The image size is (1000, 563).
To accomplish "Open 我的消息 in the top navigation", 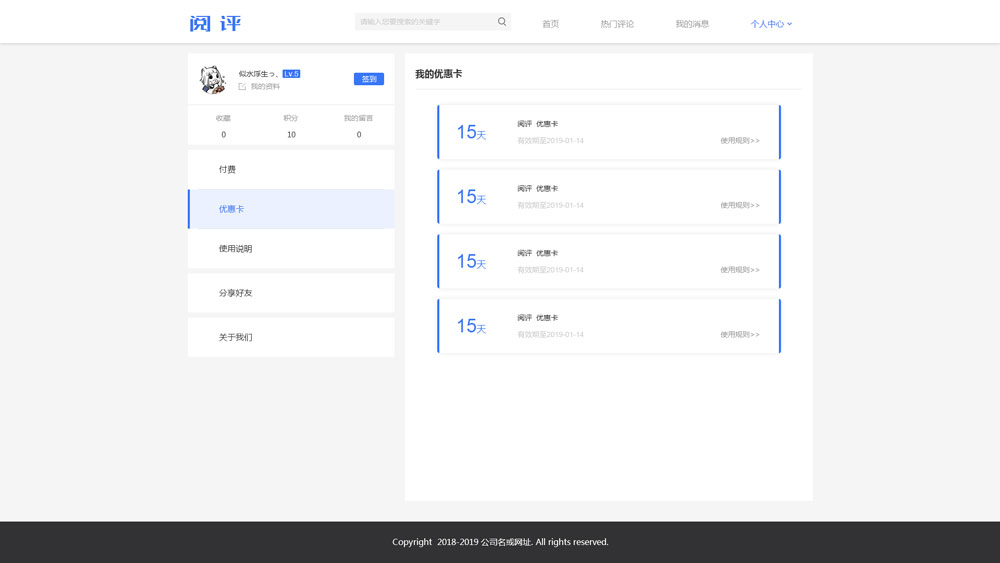I will (x=691, y=24).
